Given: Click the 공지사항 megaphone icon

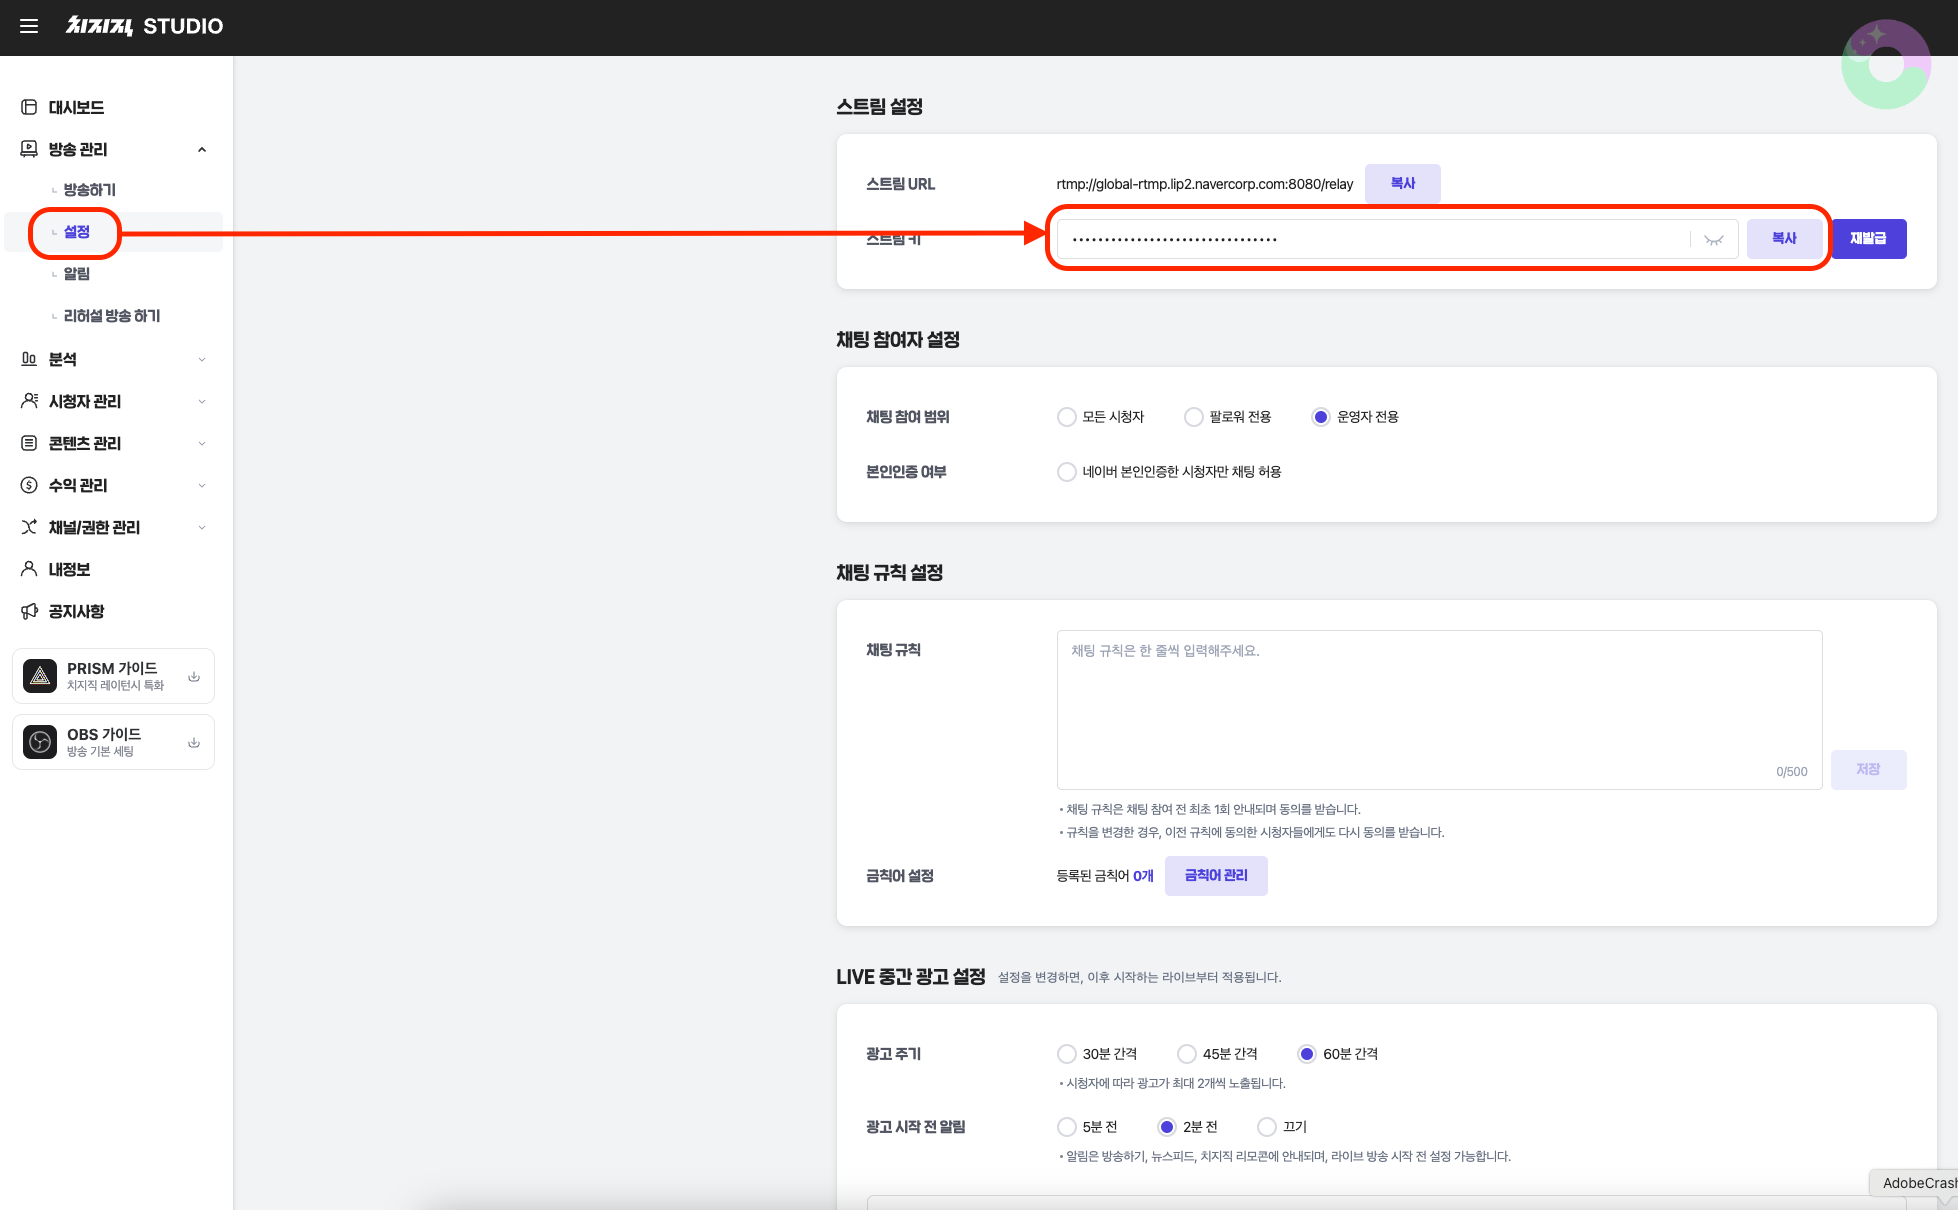Looking at the screenshot, I should click(x=29, y=611).
